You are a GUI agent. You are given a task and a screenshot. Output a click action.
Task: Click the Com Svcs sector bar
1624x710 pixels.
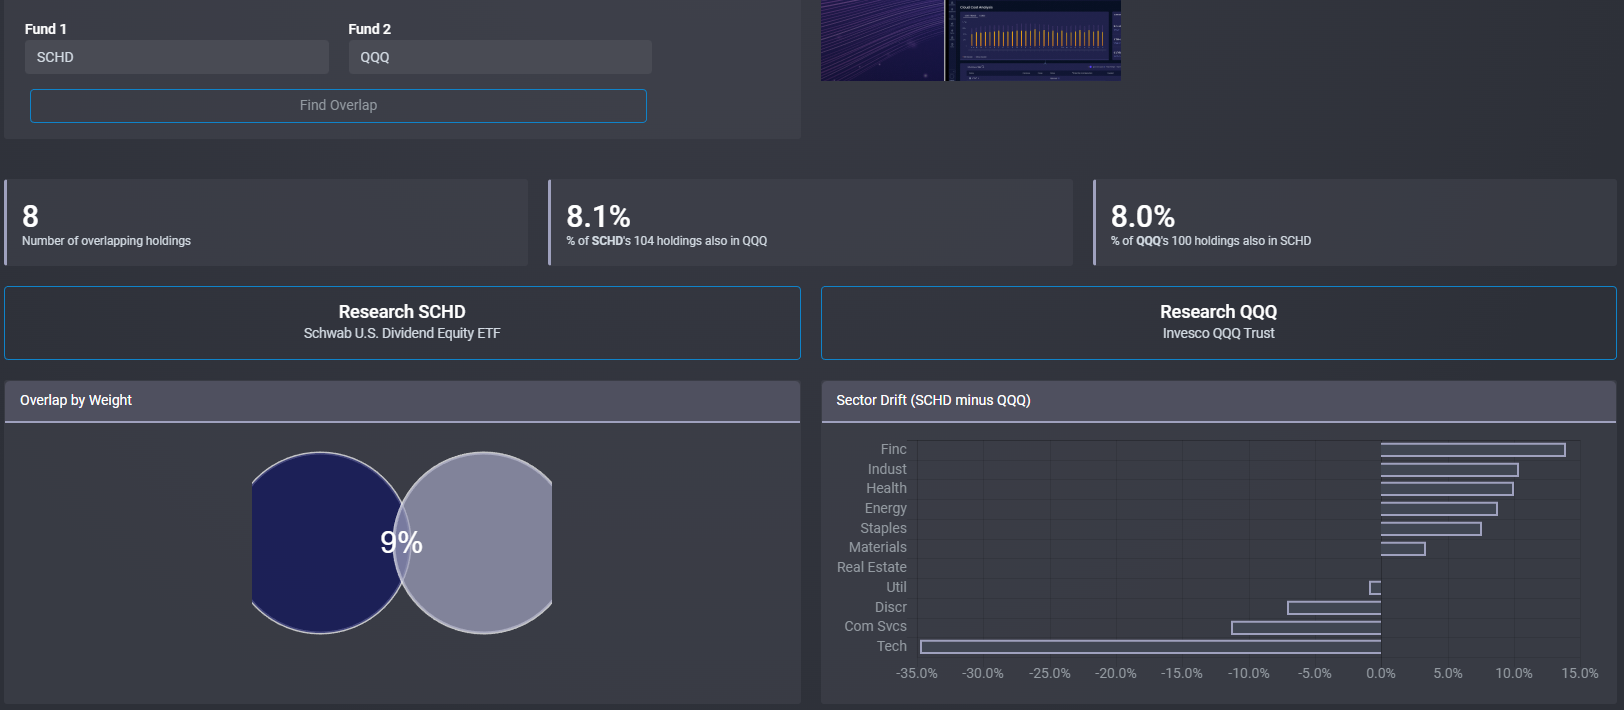point(1306,627)
